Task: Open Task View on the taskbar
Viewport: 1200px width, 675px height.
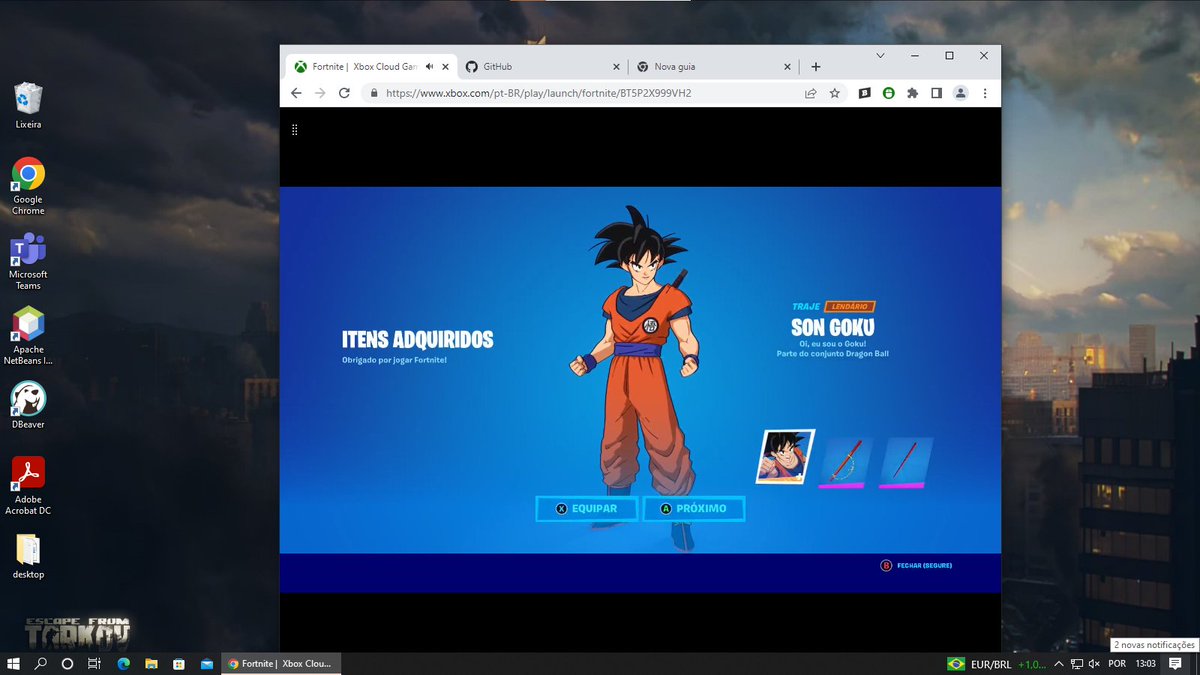Action: click(x=94, y=663)
